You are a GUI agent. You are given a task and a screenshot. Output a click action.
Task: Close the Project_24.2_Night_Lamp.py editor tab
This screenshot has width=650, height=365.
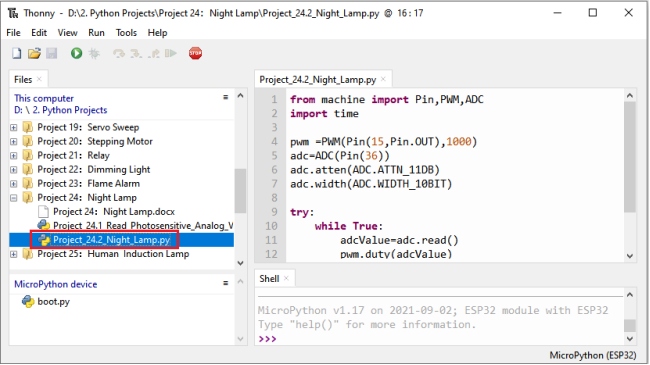383,79
